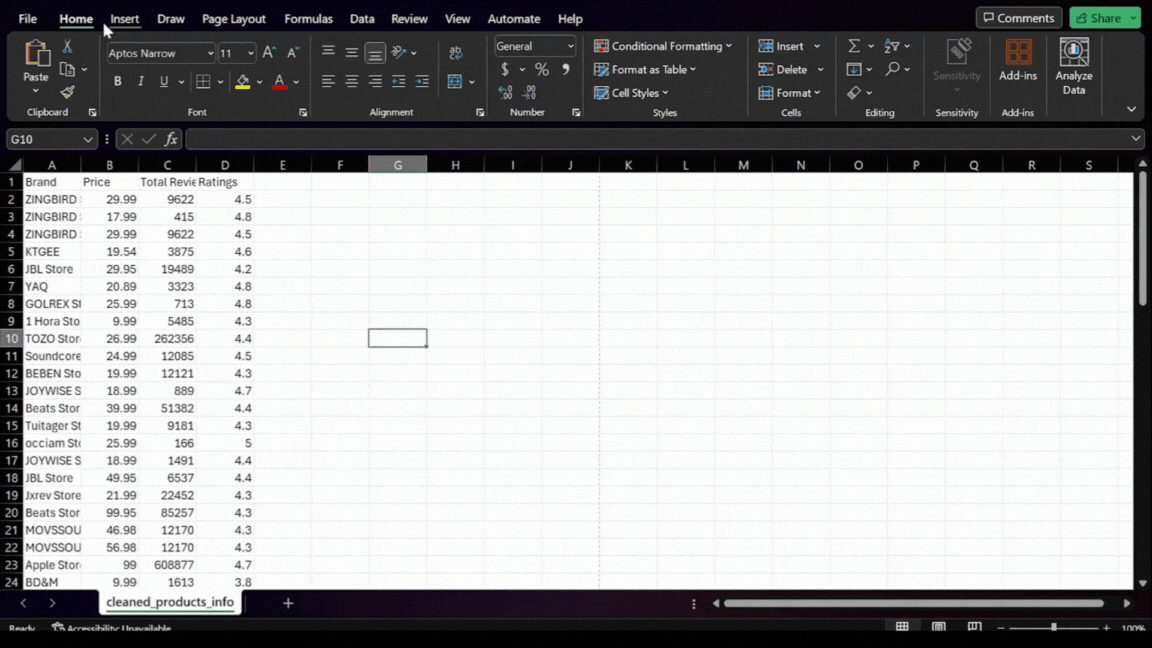Apply Comma Style format
Screen dimensions: 1152x648
pyautogui.click(x=566, y=69)
